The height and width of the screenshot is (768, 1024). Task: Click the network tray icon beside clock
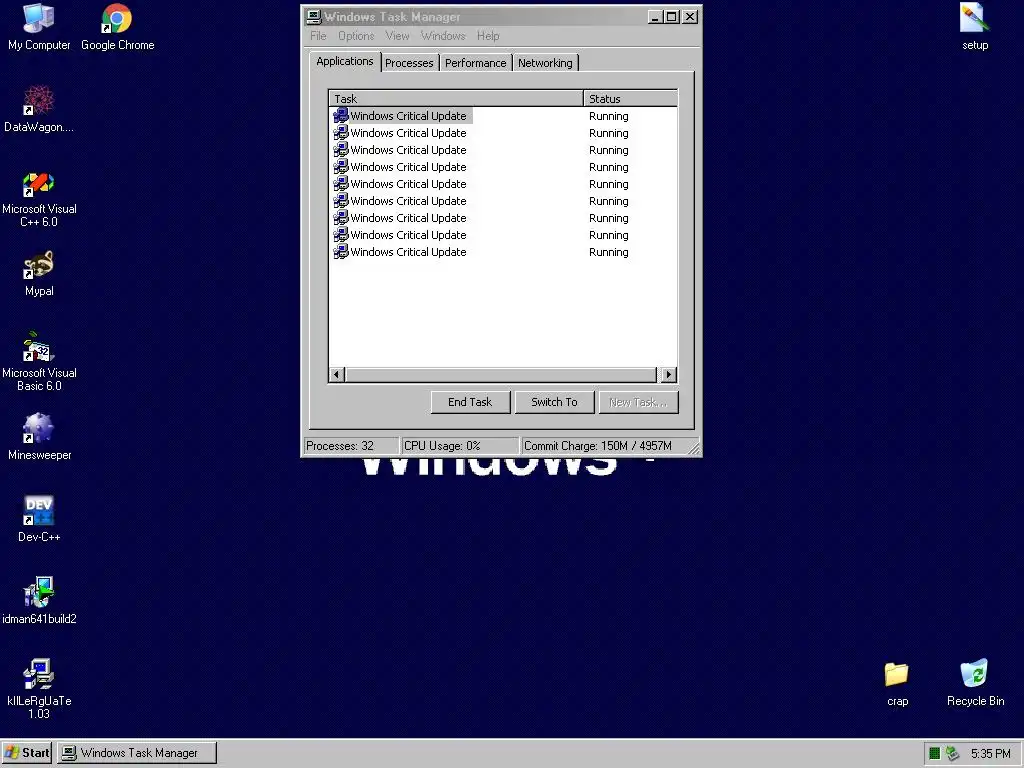point(952,753)
